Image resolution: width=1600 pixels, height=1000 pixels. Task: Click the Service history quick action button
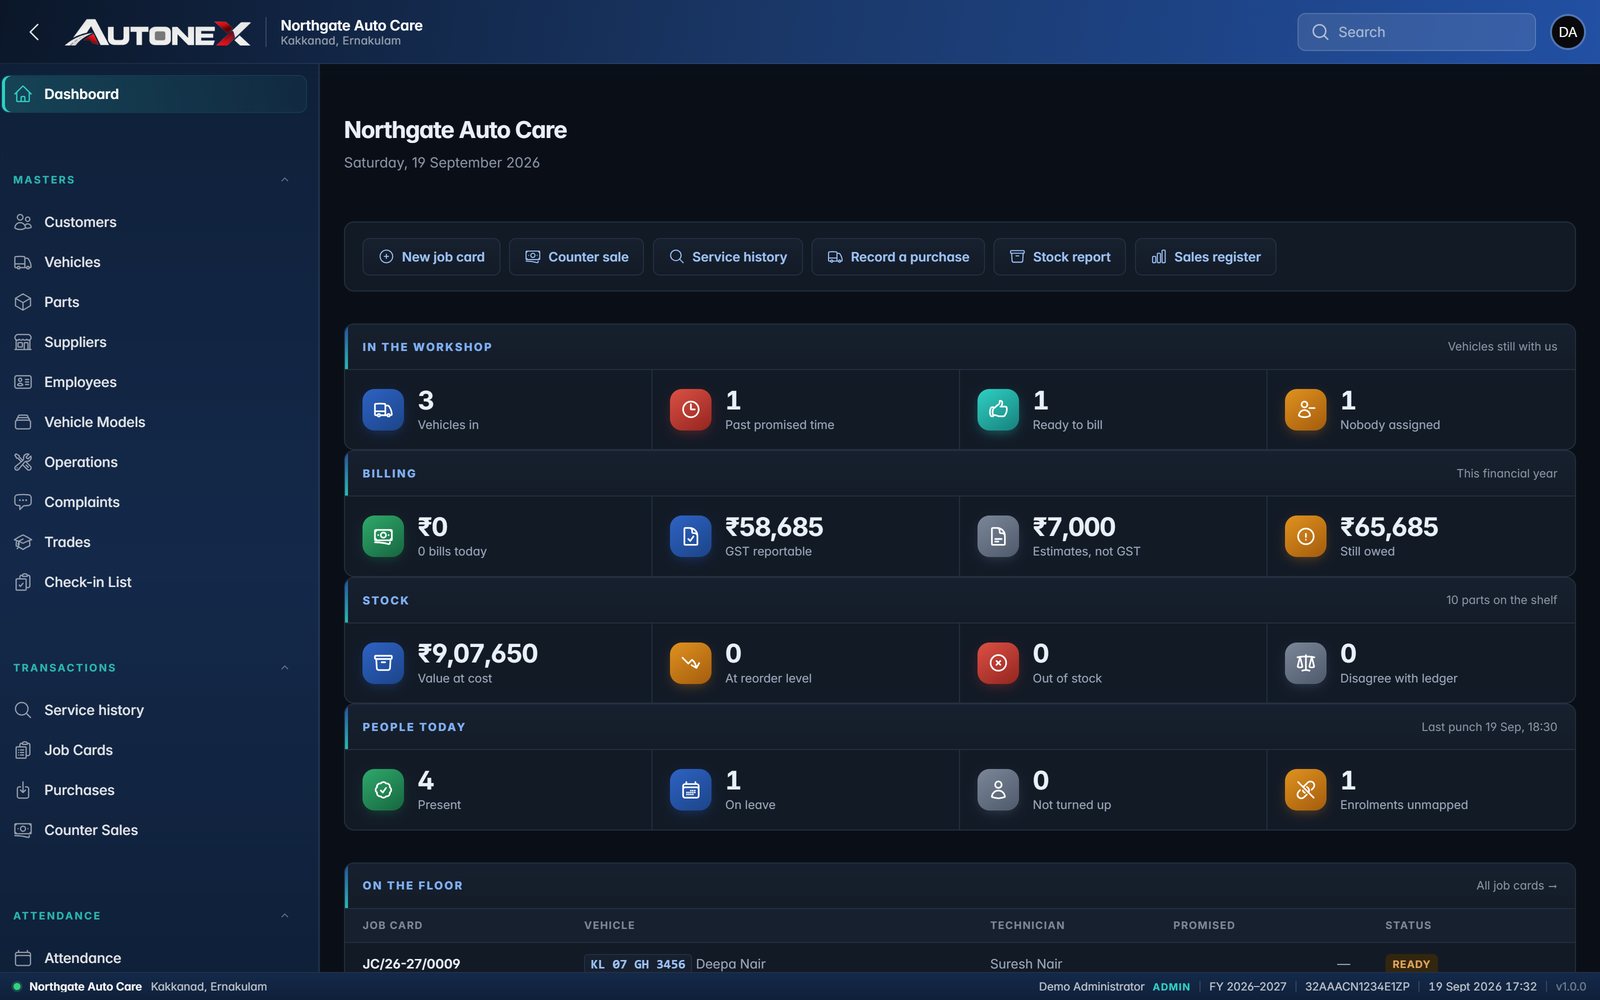728,257
